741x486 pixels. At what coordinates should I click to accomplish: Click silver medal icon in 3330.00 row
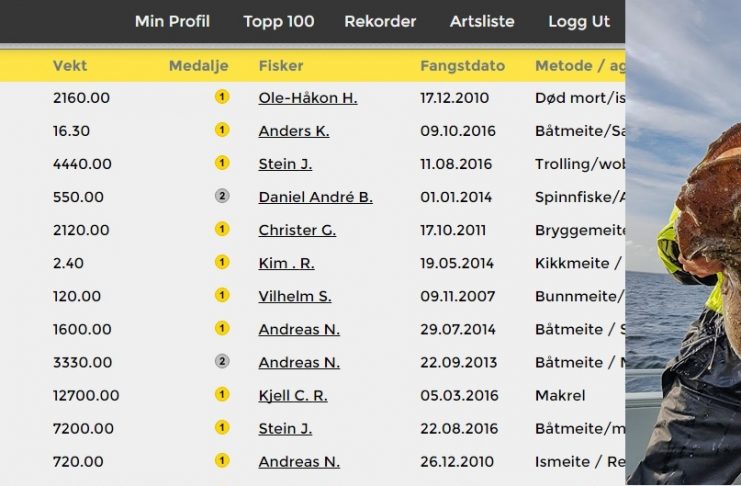(x=222, y=362)
